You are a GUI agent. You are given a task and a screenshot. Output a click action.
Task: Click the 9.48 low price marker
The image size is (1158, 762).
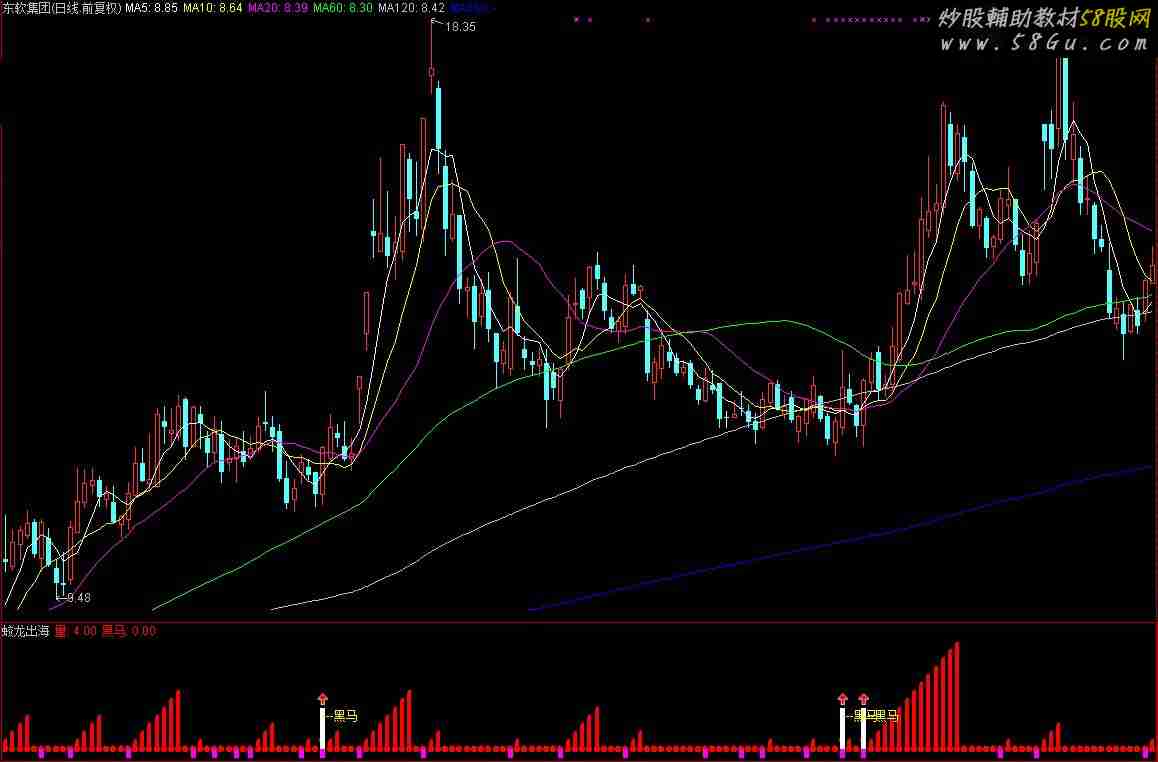[76, 598]
